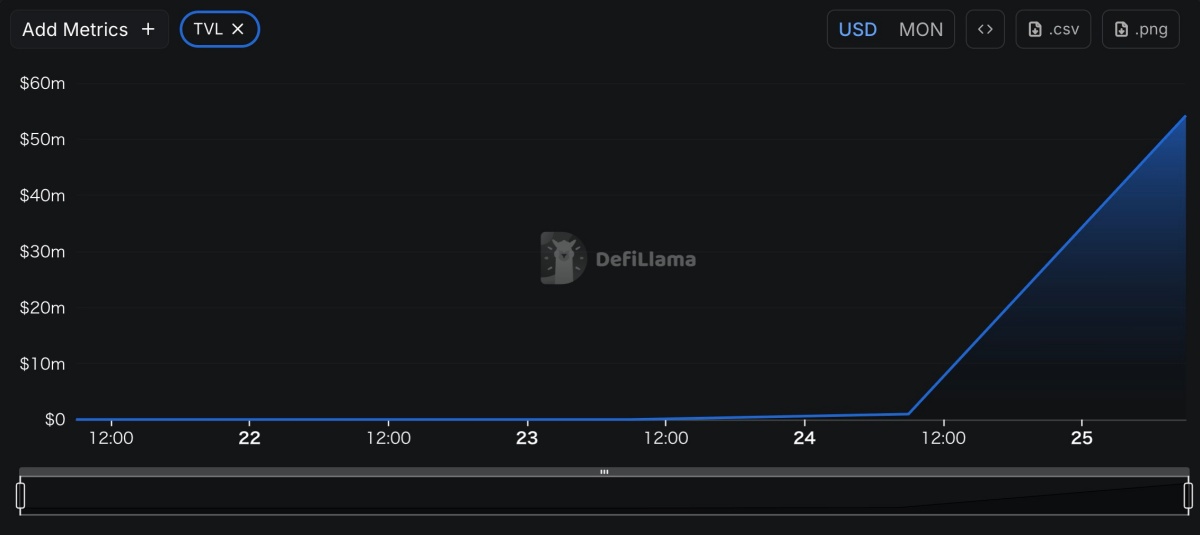Click the $0 label on the y-axis
The height and width of the screenshot is (535, 1200).
[x=54, y=419]
